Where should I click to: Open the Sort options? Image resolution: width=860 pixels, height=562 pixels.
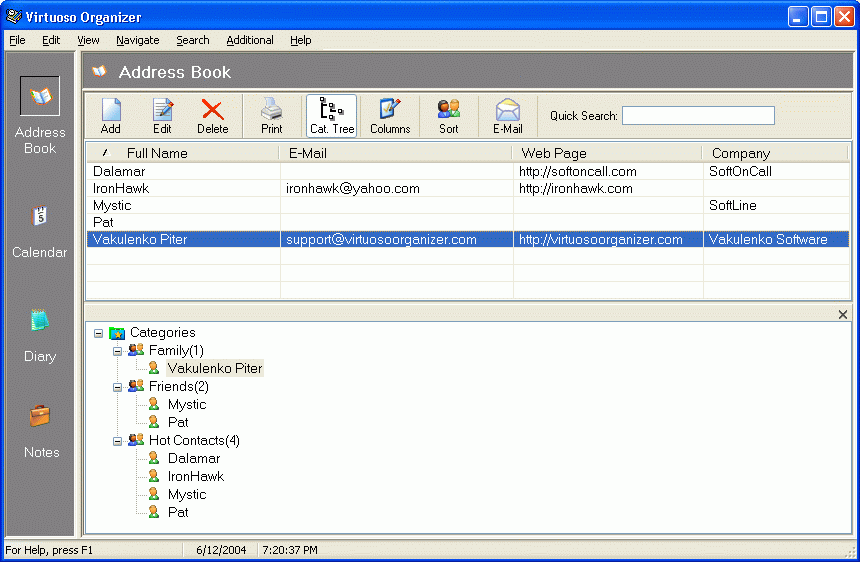pos(449,116)
